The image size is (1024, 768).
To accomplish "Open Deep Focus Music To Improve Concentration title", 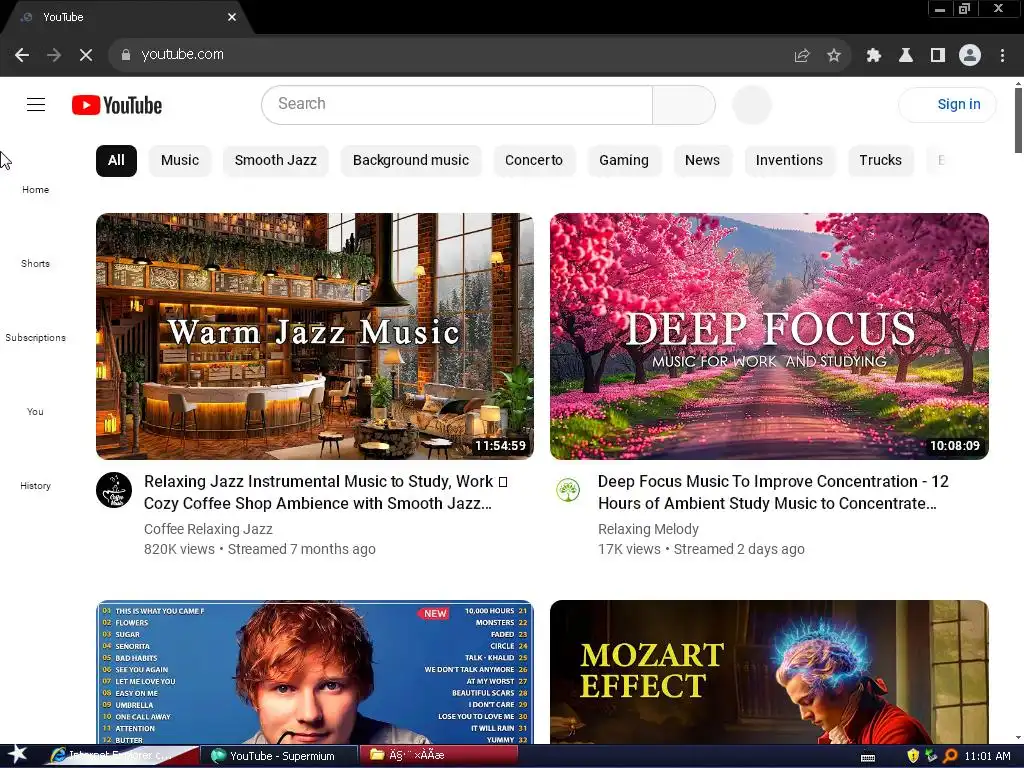I will pyautogui.click(x=773, y=492).
